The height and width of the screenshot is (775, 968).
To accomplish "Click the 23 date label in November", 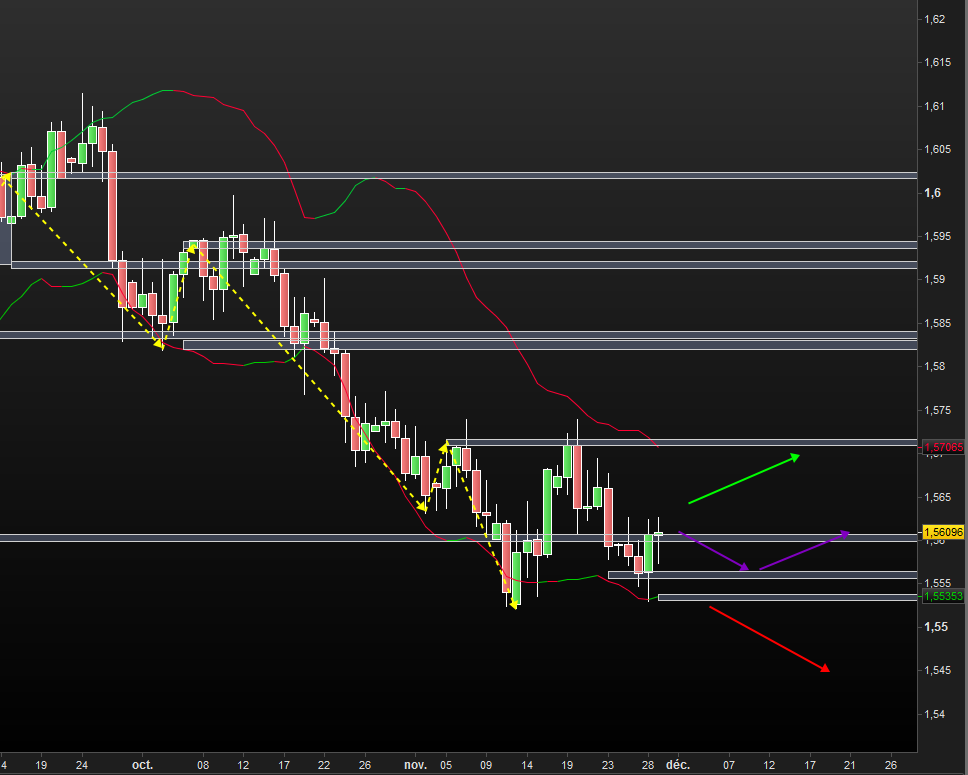I will pos(607,765).
